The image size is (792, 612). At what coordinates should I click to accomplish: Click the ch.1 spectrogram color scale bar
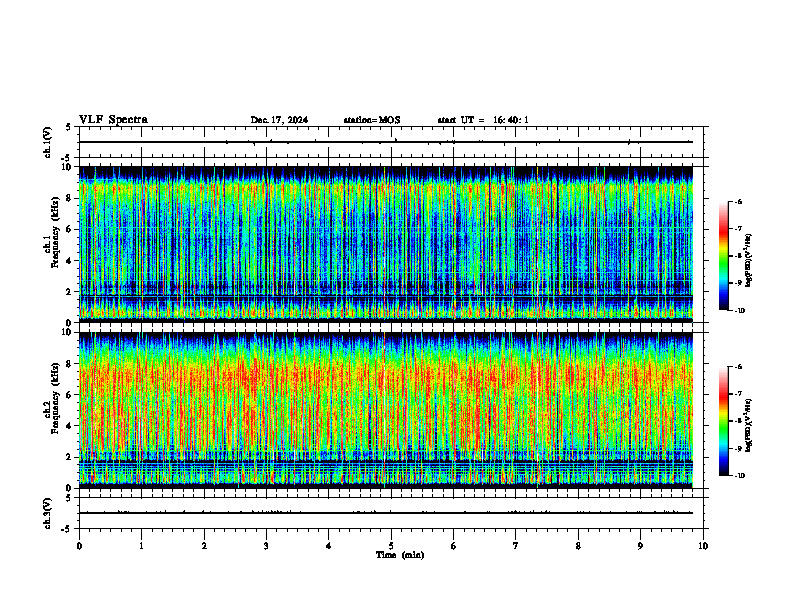tap(723, 256)
